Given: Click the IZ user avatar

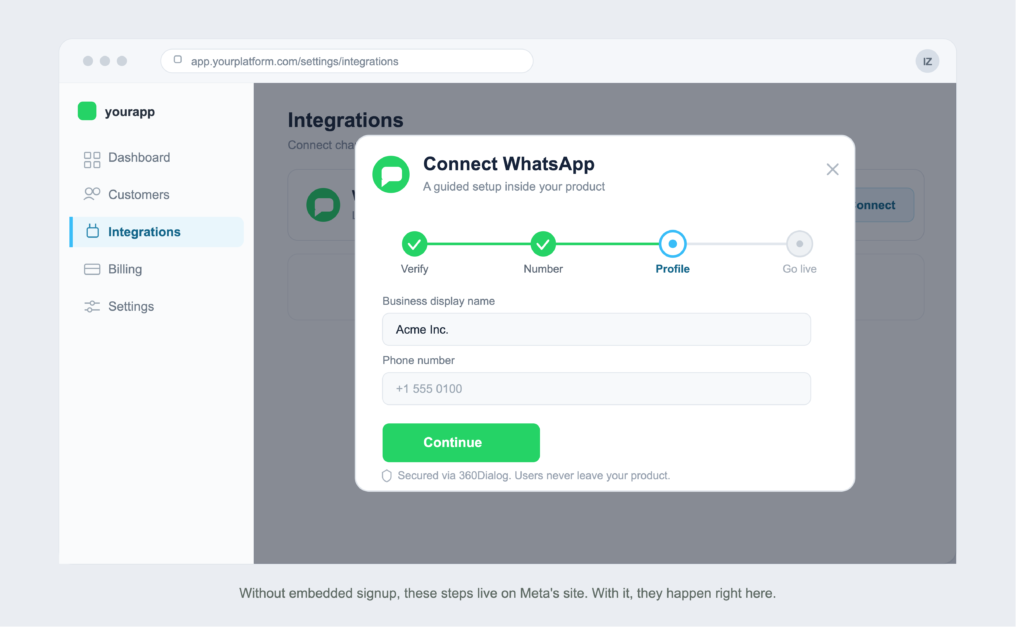Looking at the screenshot, I should click(935, 62).
